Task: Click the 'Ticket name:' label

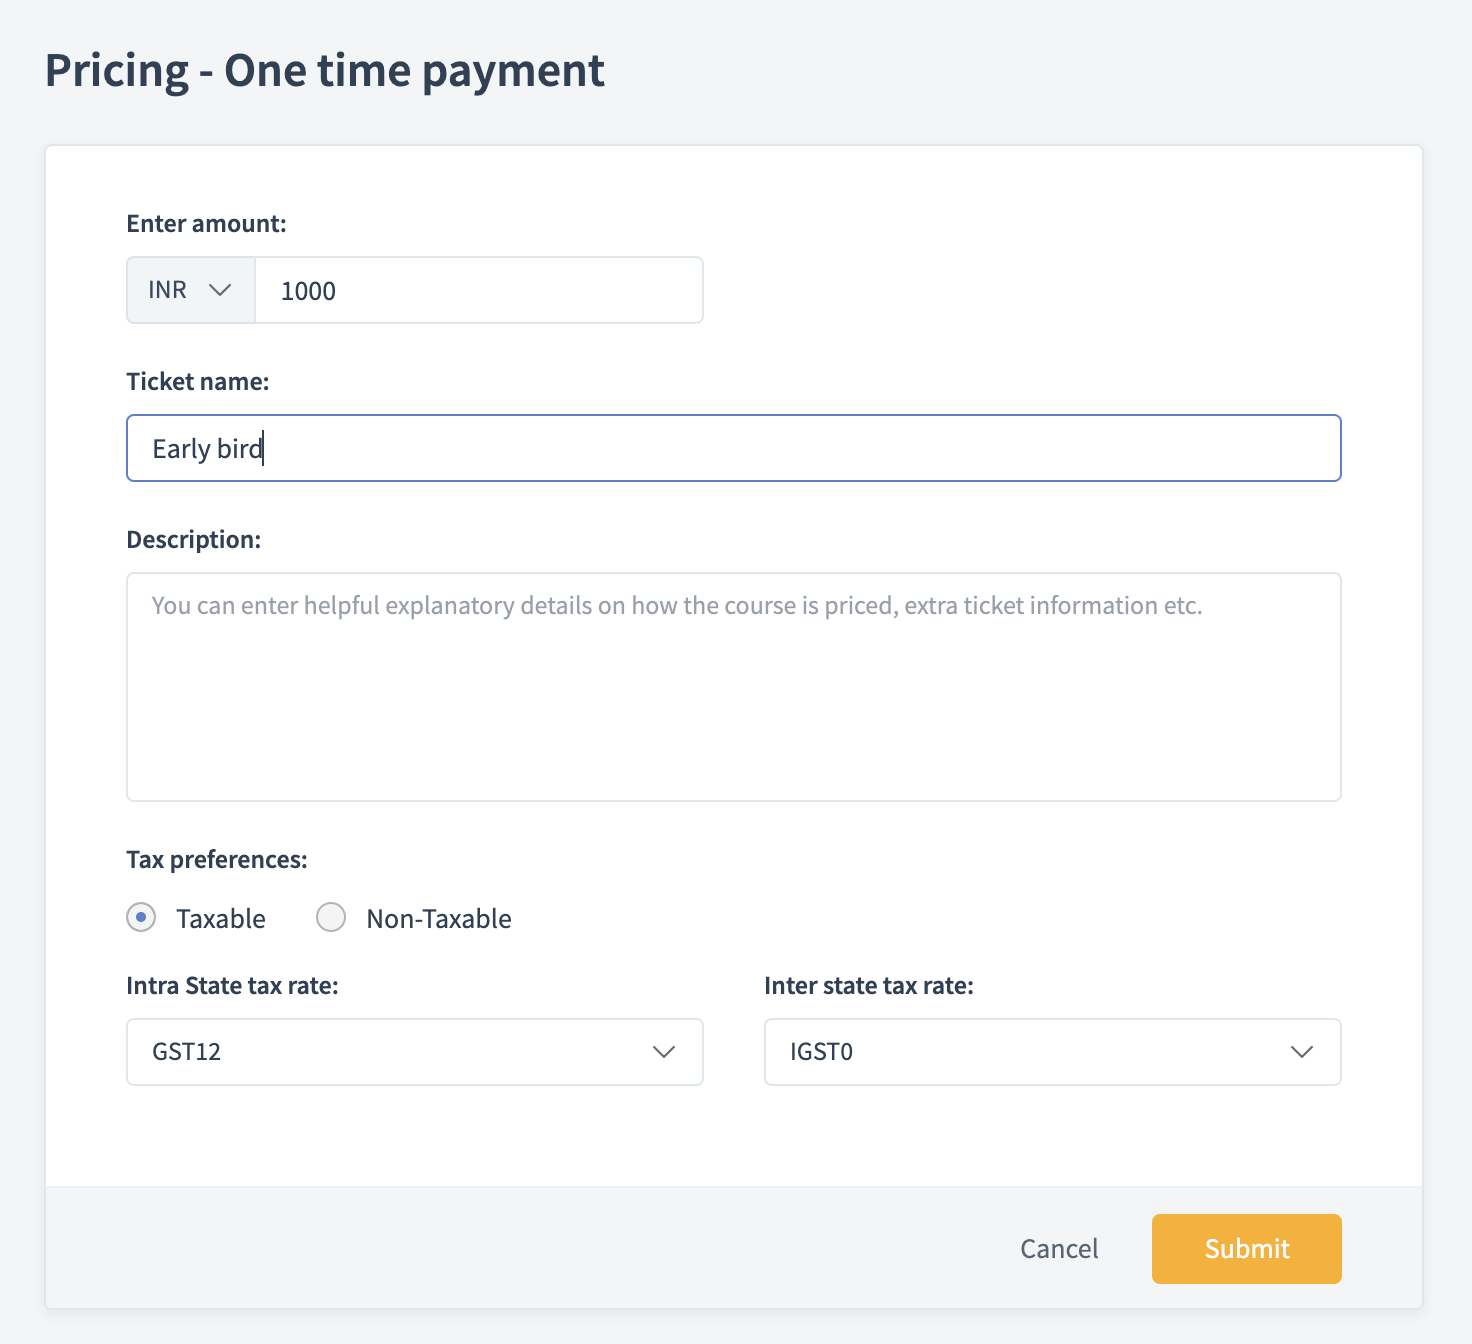Action: tap(198, 382)
